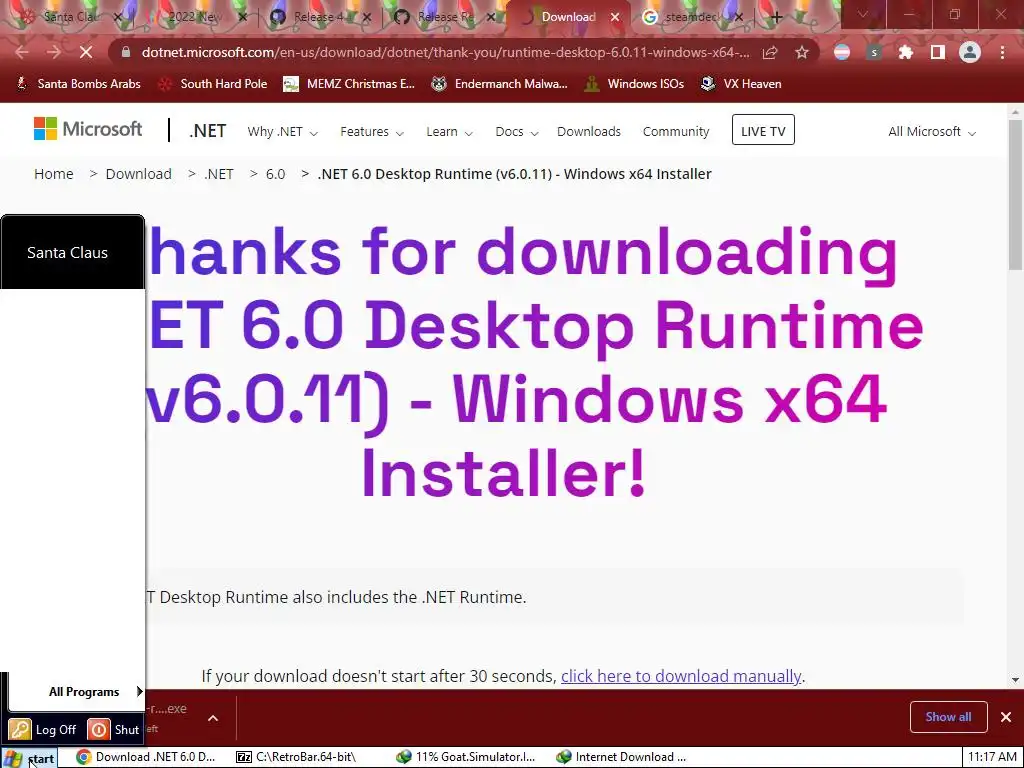The height and width of the screenshot is (768, 1024).
Task: Click the start button
Action: pyautogui.click(x=30, y=758)
